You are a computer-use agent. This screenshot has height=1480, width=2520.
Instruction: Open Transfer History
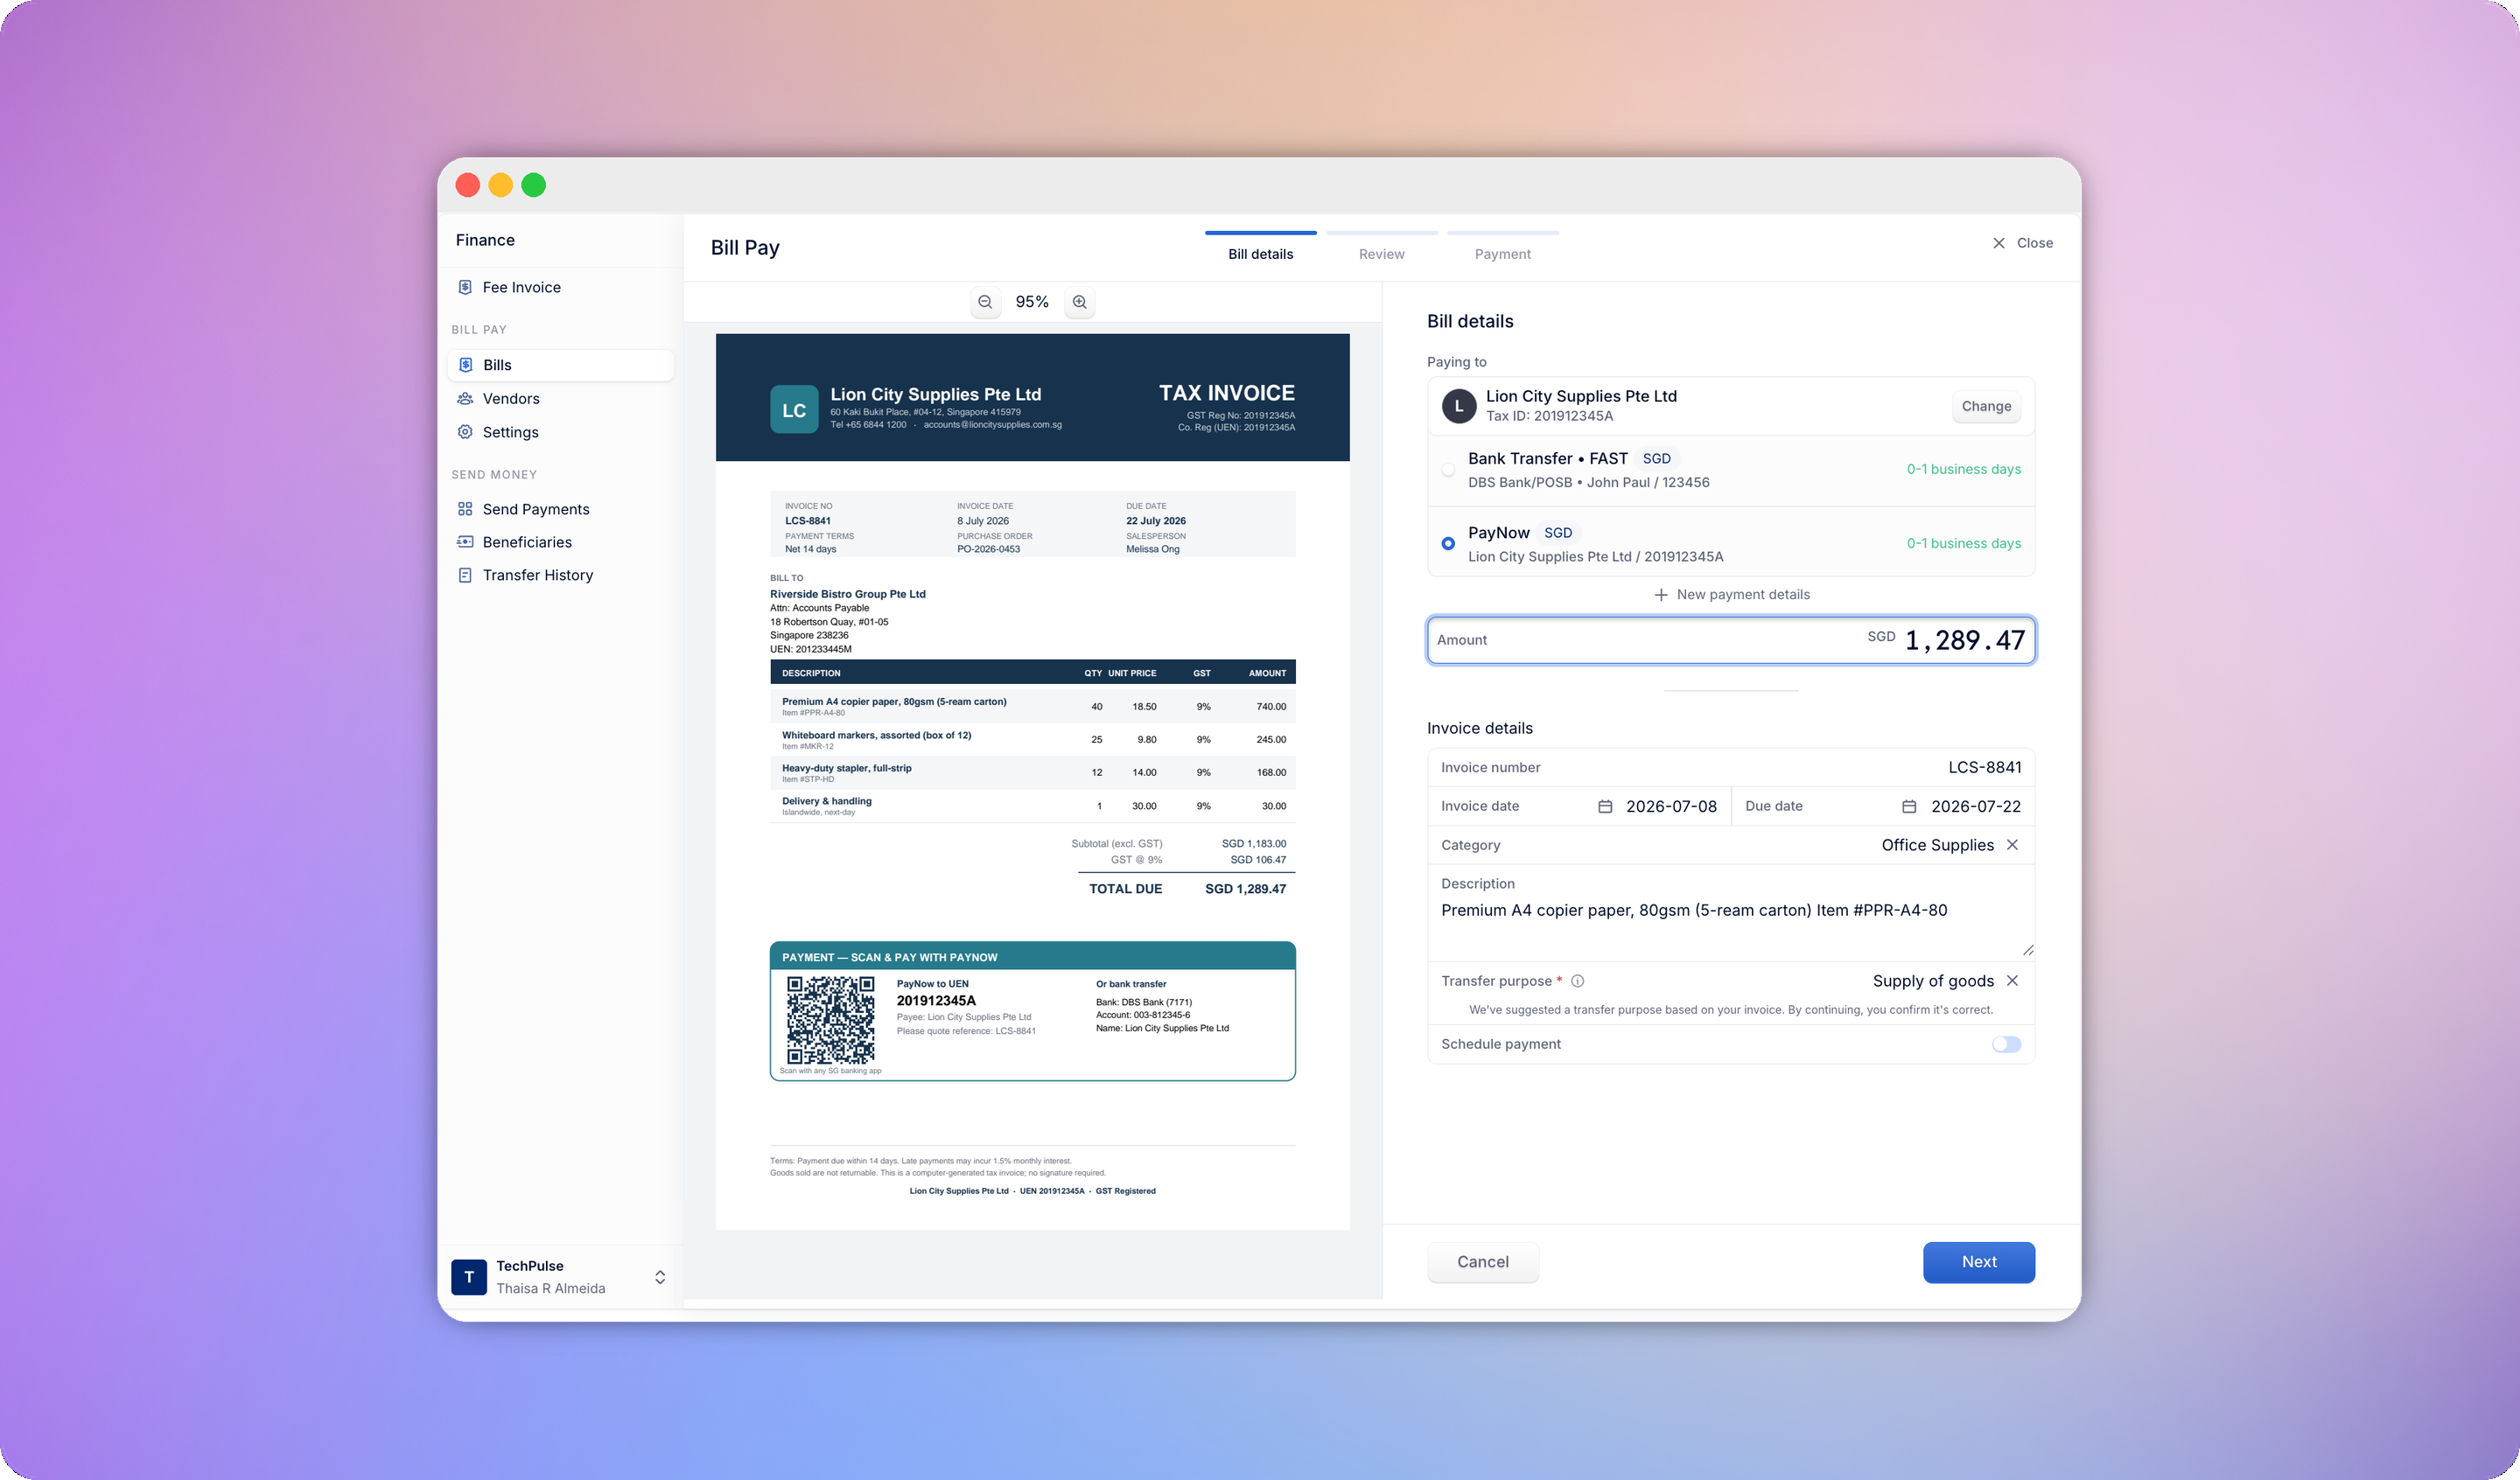point(559,575)
